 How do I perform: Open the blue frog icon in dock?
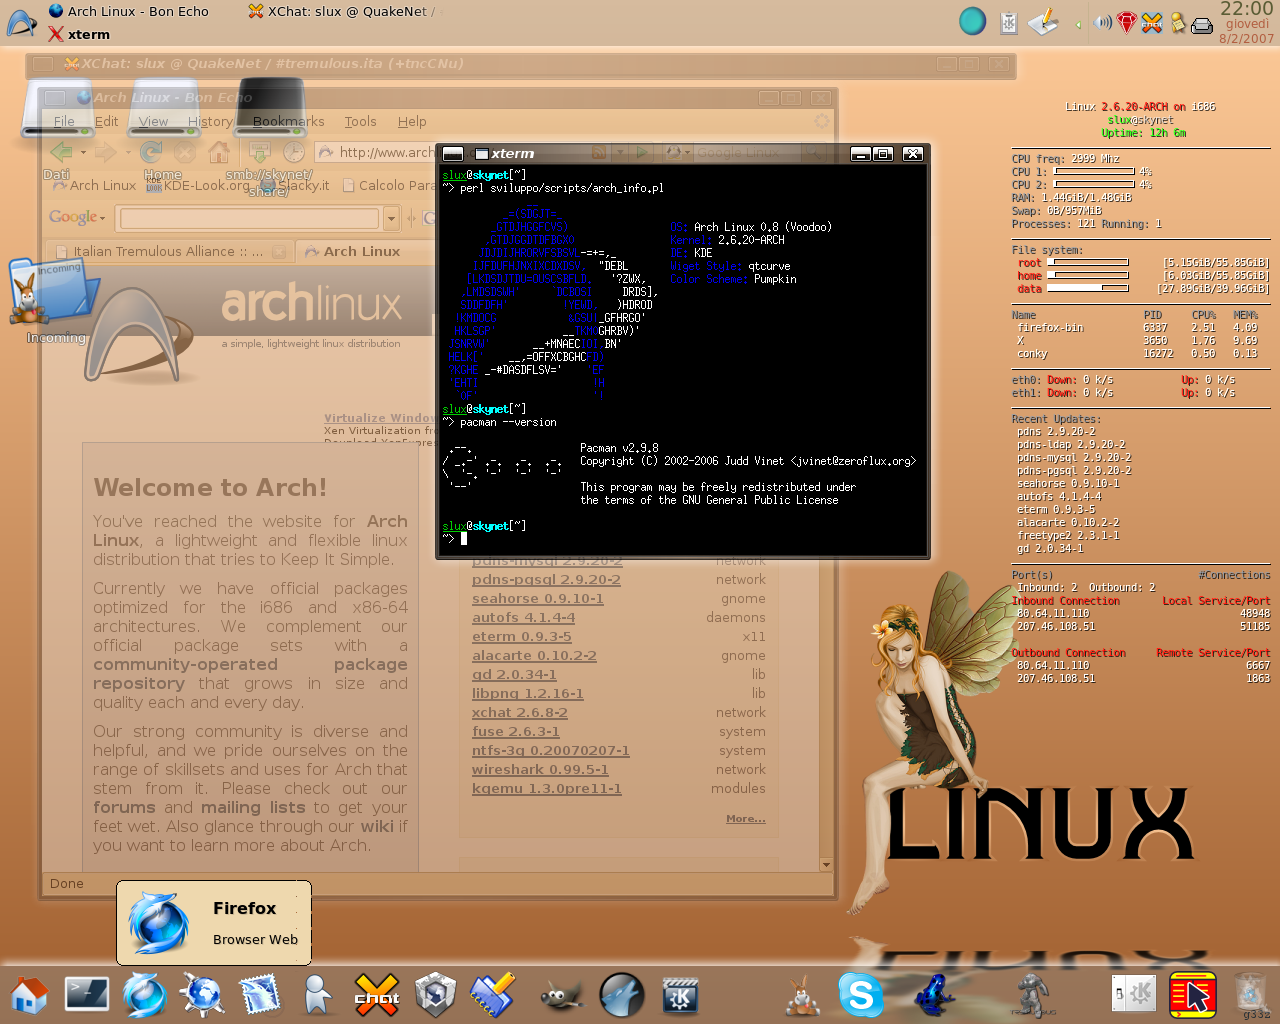coord(934,995)
